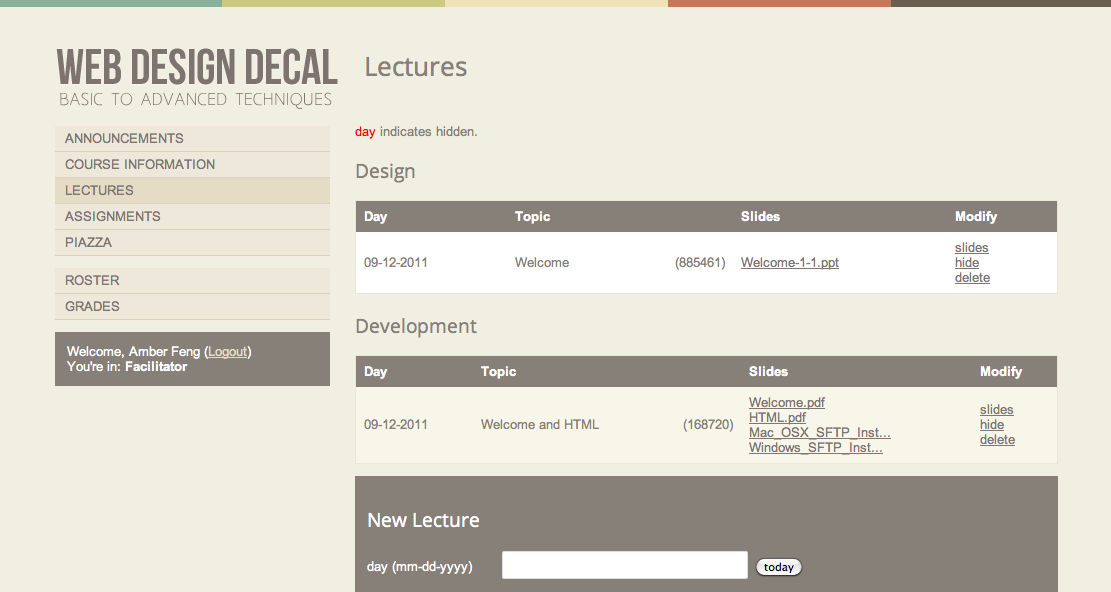The image size is (1111, 592).
Task: Click the Topic header in Design table
Action: click(x=533, y=217)
